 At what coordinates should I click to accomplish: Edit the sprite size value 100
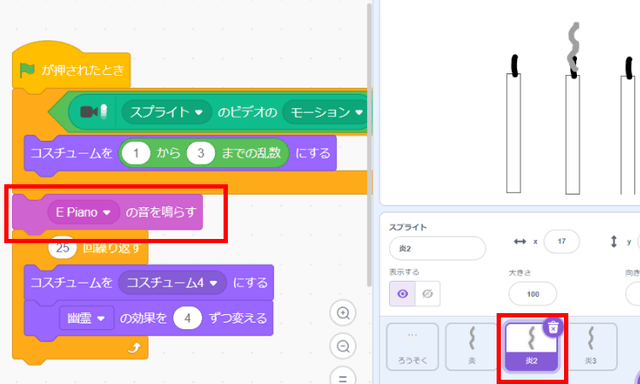click(x=533, y=294)
